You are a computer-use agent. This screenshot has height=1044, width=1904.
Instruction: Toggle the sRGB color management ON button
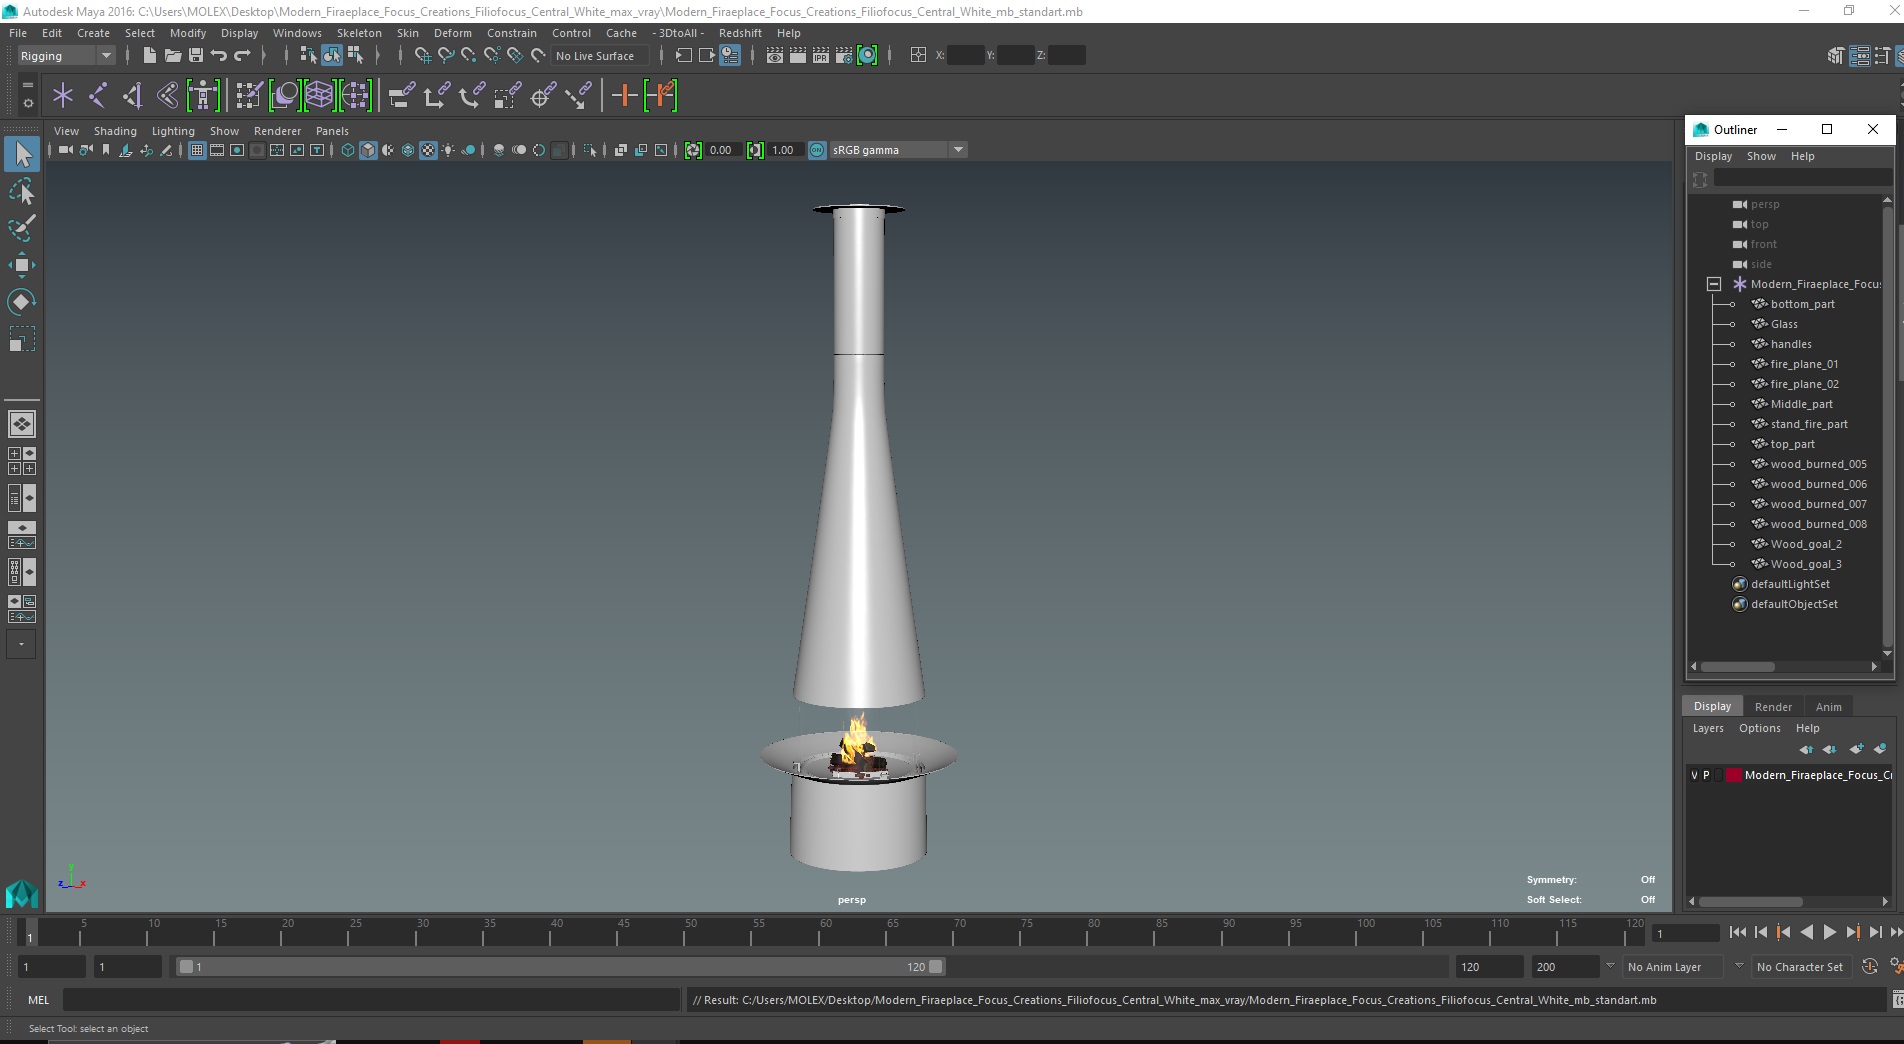(x=817, y=150)
